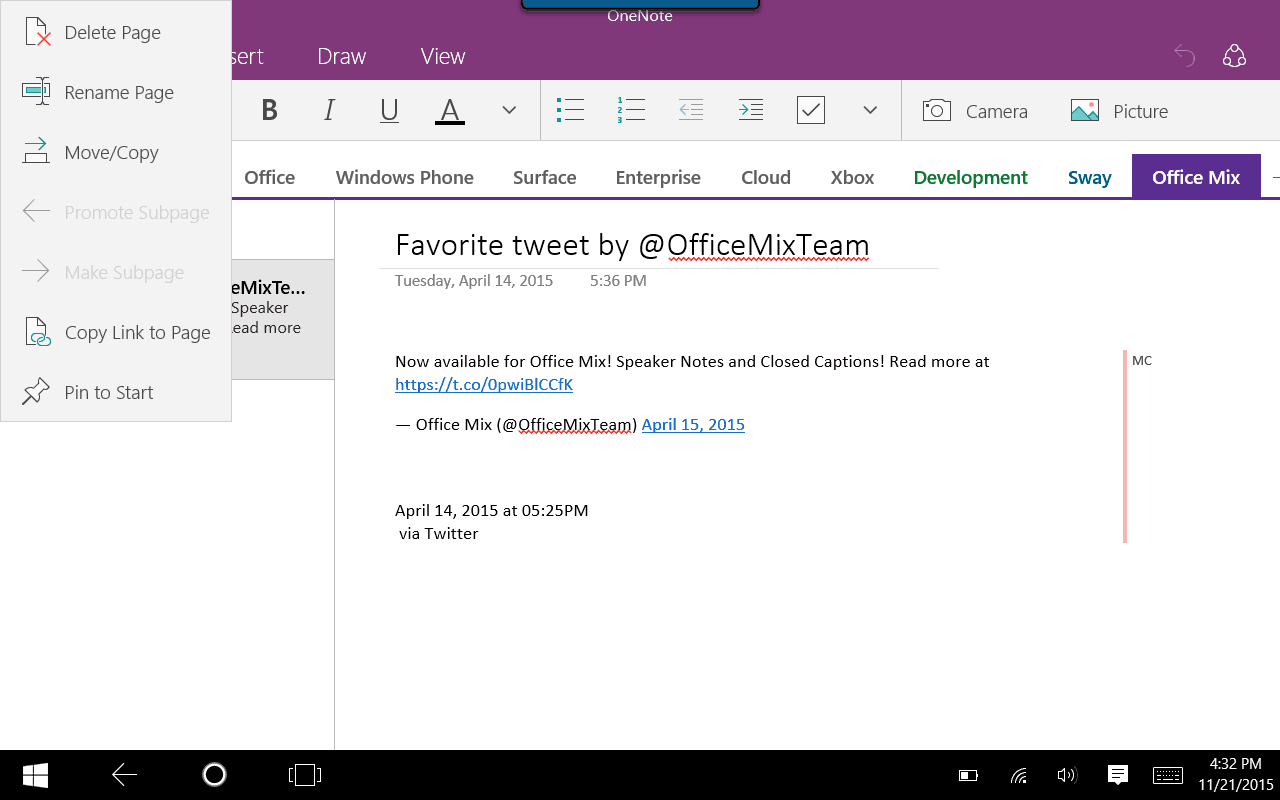Open the touch keyboard icon
This screenshot has height=800, width=1280.
(1168, 775)
